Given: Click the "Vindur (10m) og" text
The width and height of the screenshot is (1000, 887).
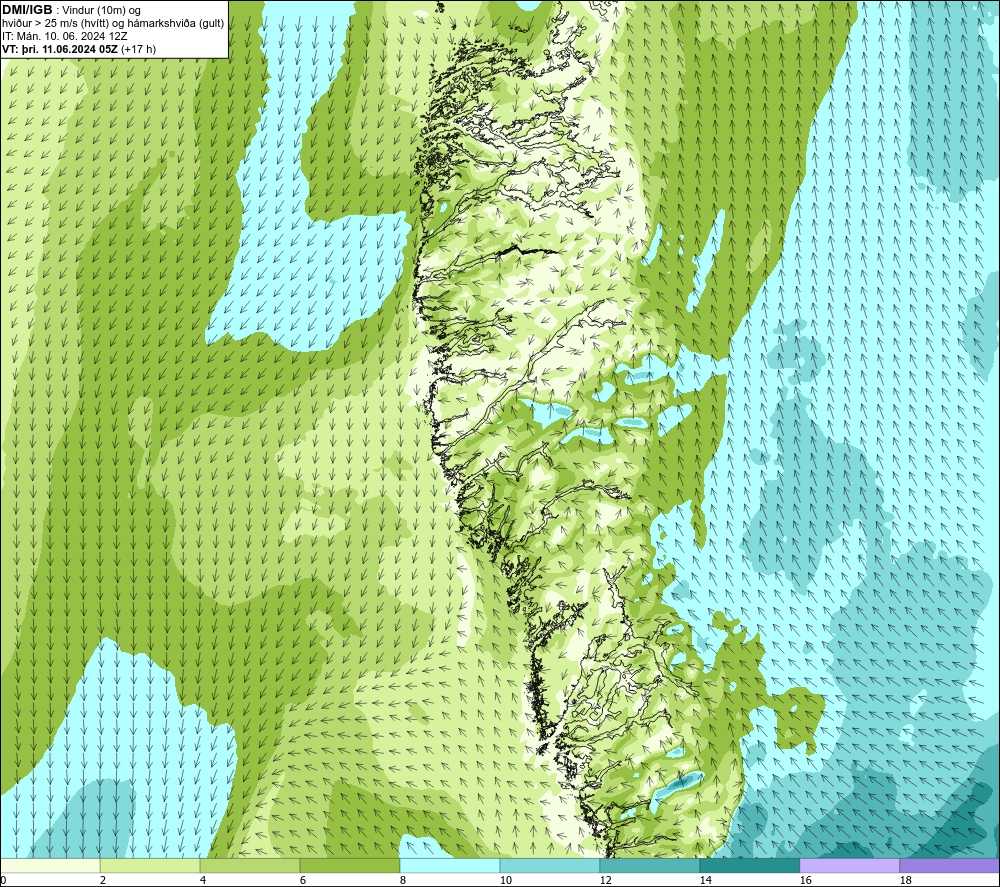Looking at the screenshot, I should pos(103,11).
